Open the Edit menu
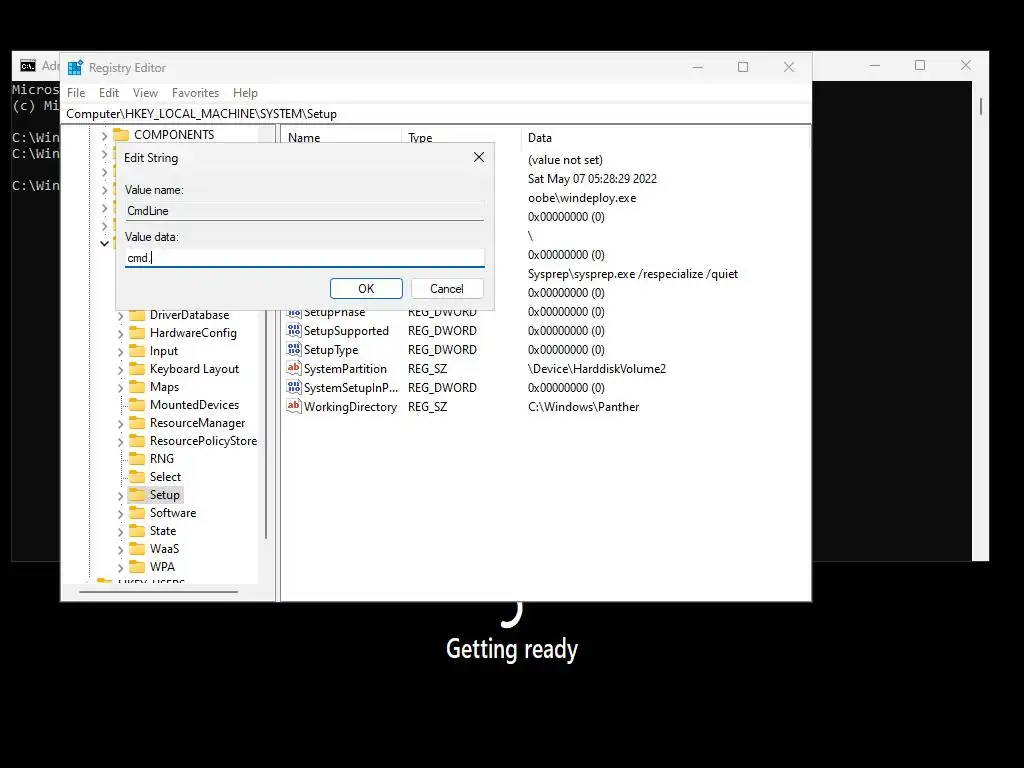 tap(109, 93)
